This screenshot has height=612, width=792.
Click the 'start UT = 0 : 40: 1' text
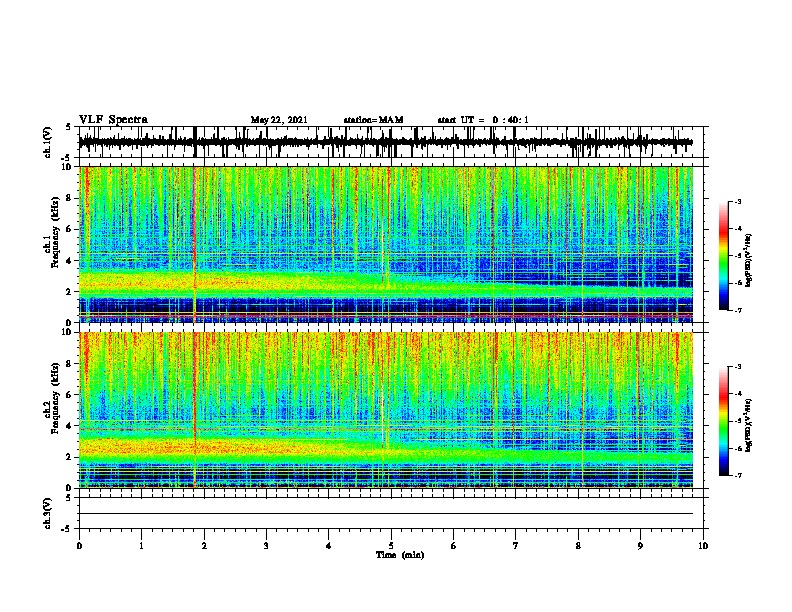(483, 120)
